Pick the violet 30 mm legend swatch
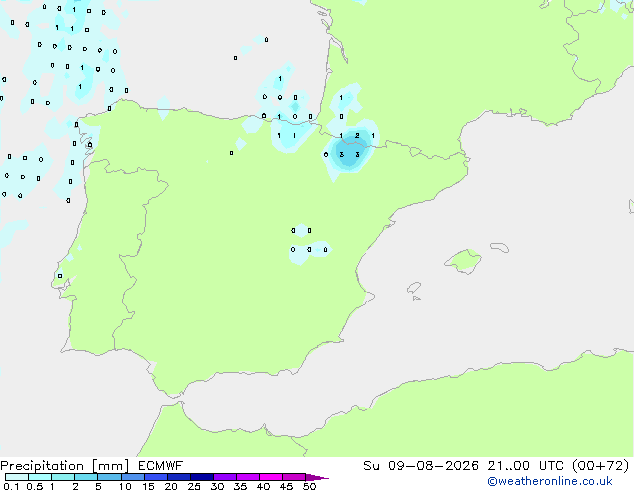634x490 pixels. tap(225, 477)
